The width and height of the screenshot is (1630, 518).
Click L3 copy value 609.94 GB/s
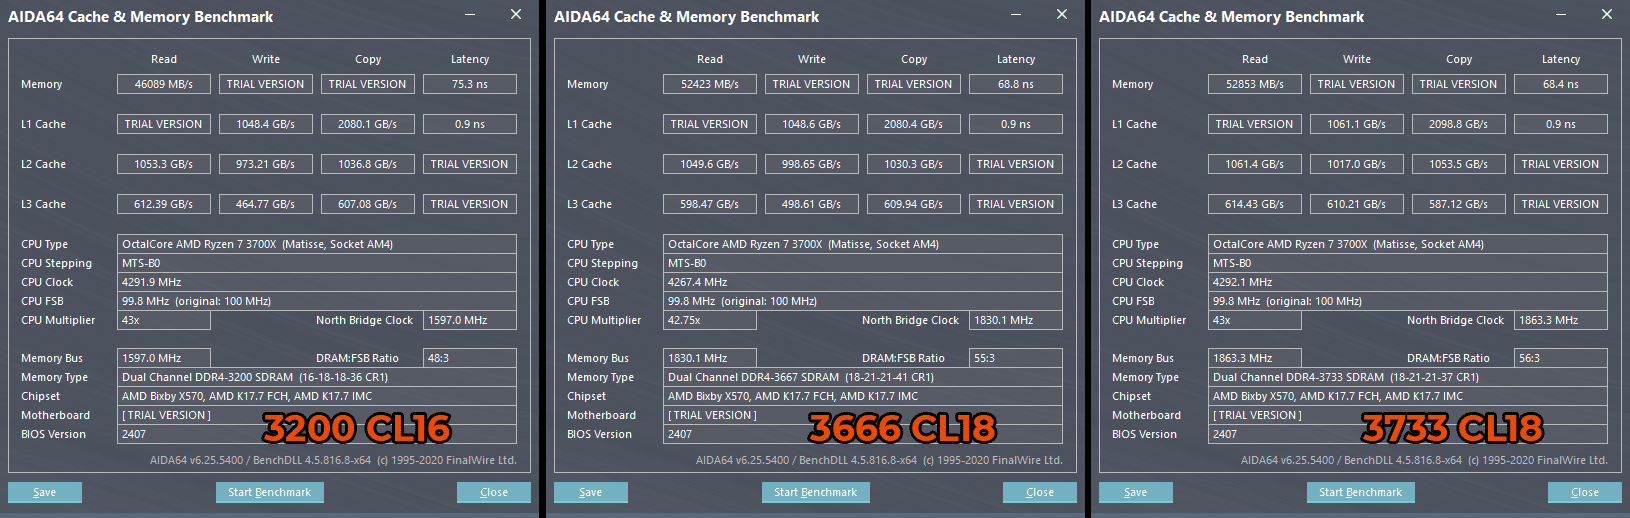[914, 204]
